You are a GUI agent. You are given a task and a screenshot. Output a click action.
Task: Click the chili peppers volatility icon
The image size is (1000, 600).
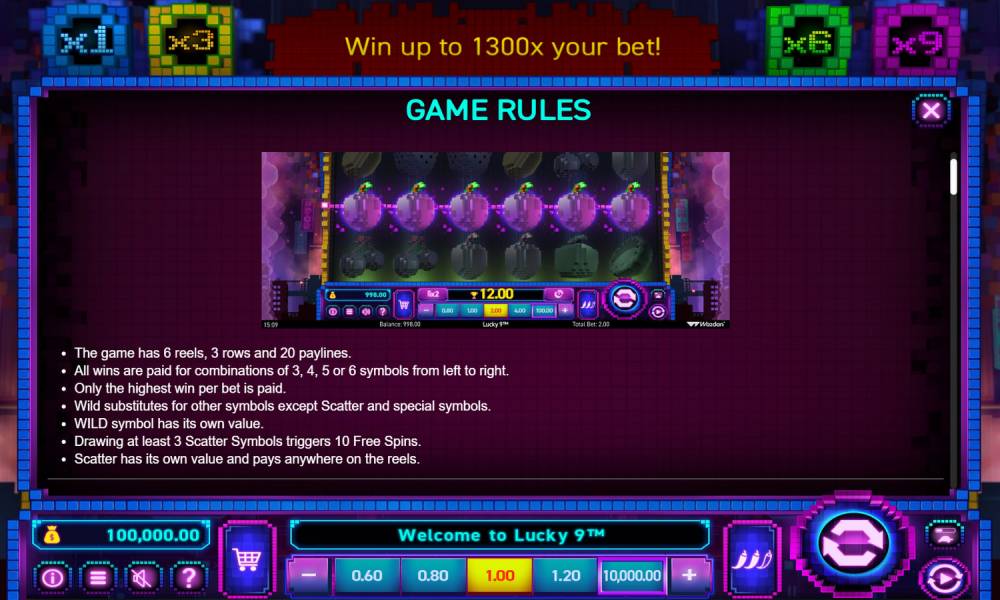[x=751, y=560]
